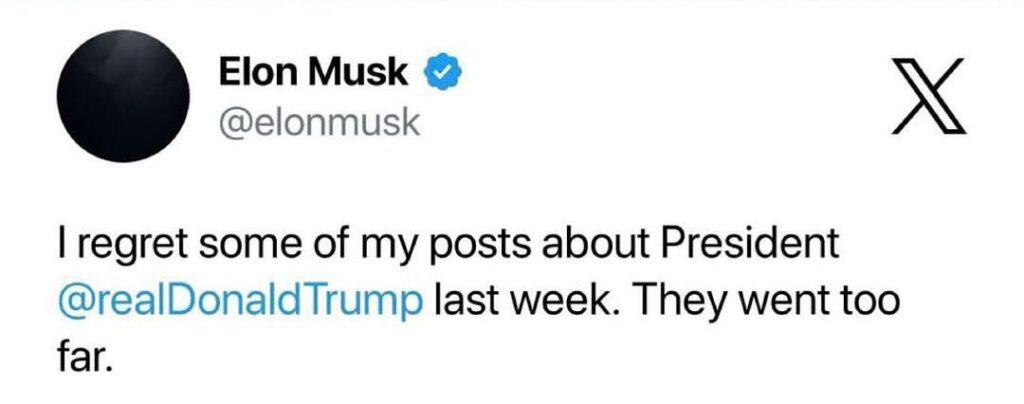Click the final word "far."
The width and height of the screenshot is (1024, 404).
82,354
